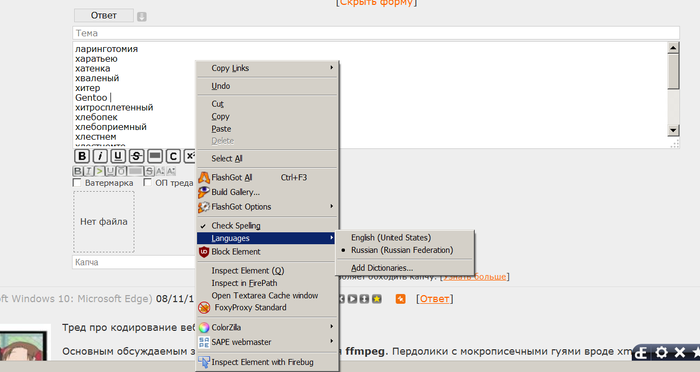The width and height of the screenshot is (700, 372).
Task: Open the Узнать больше link
Action: point(475,277)
